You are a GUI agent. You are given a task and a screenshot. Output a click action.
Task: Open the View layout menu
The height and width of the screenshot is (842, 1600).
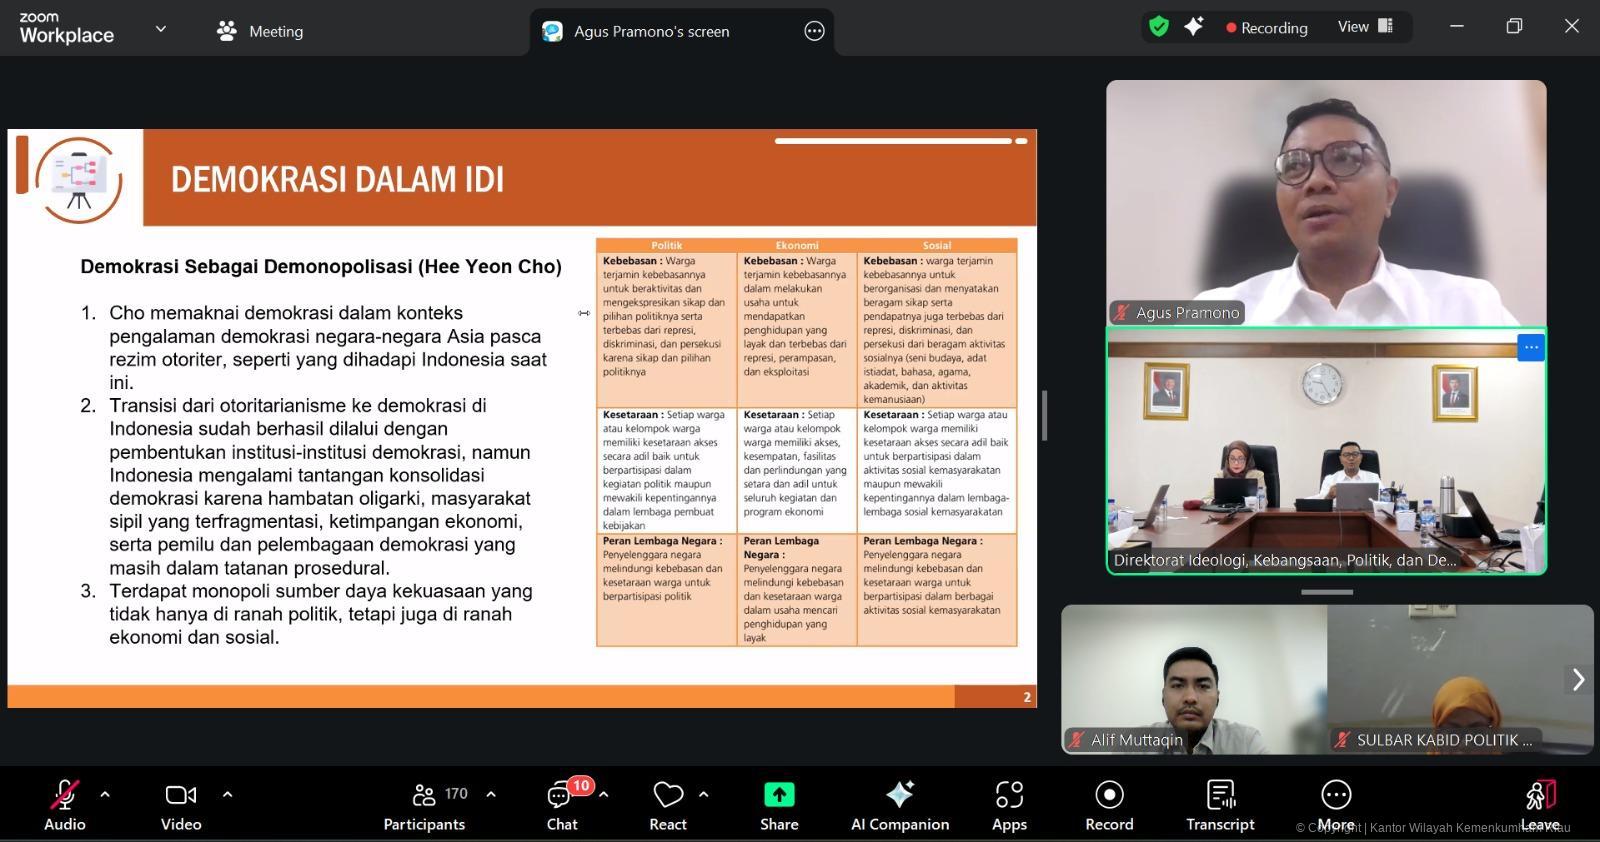pos(1365,27)
